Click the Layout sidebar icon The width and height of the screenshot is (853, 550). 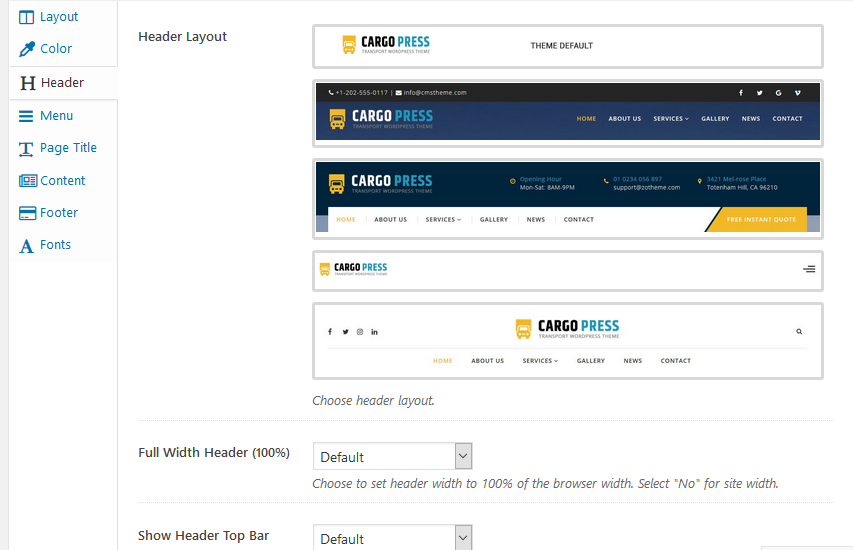click(x=27, y=17)
